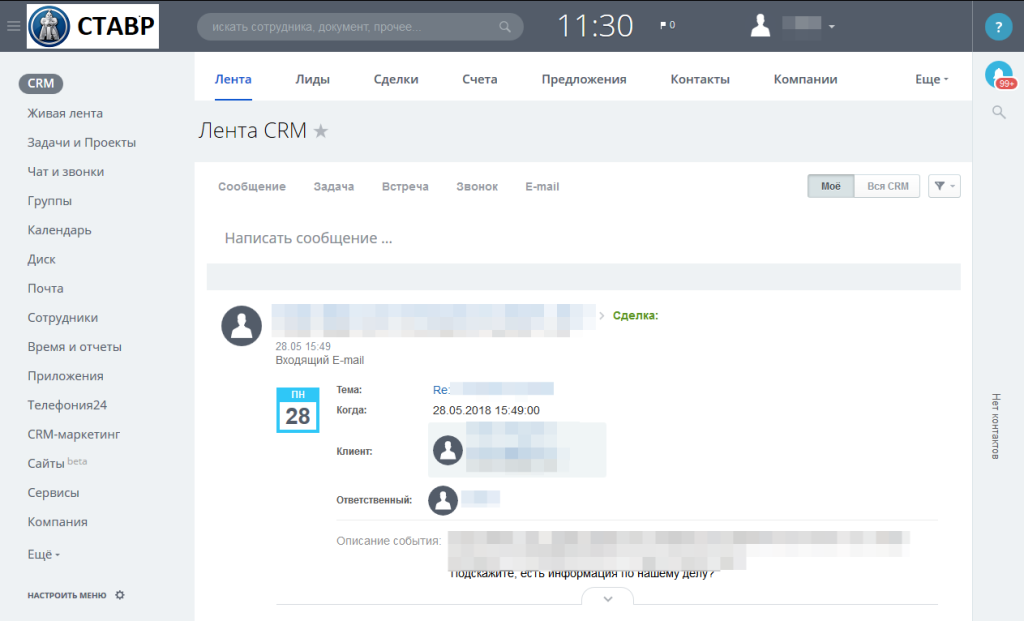Click the right sidebar search icon
The image size is (1024, 621).
point(999,112)
